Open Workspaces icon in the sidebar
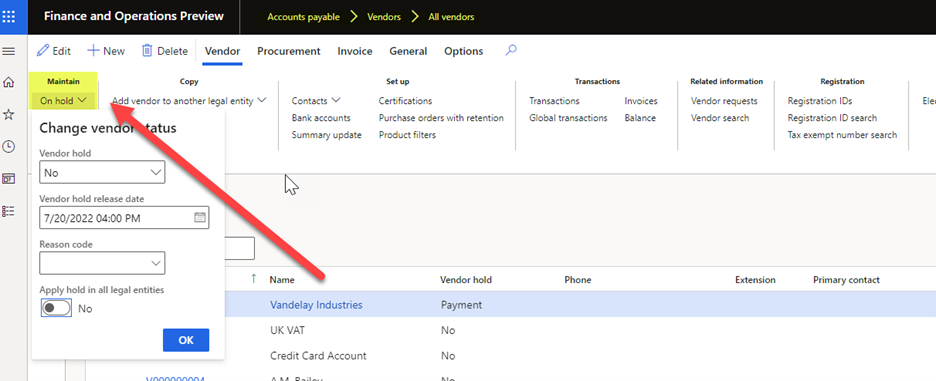Image resolution: width=936 pixels, height=381 pixels. pyautogui.click(x=9, y=179)
